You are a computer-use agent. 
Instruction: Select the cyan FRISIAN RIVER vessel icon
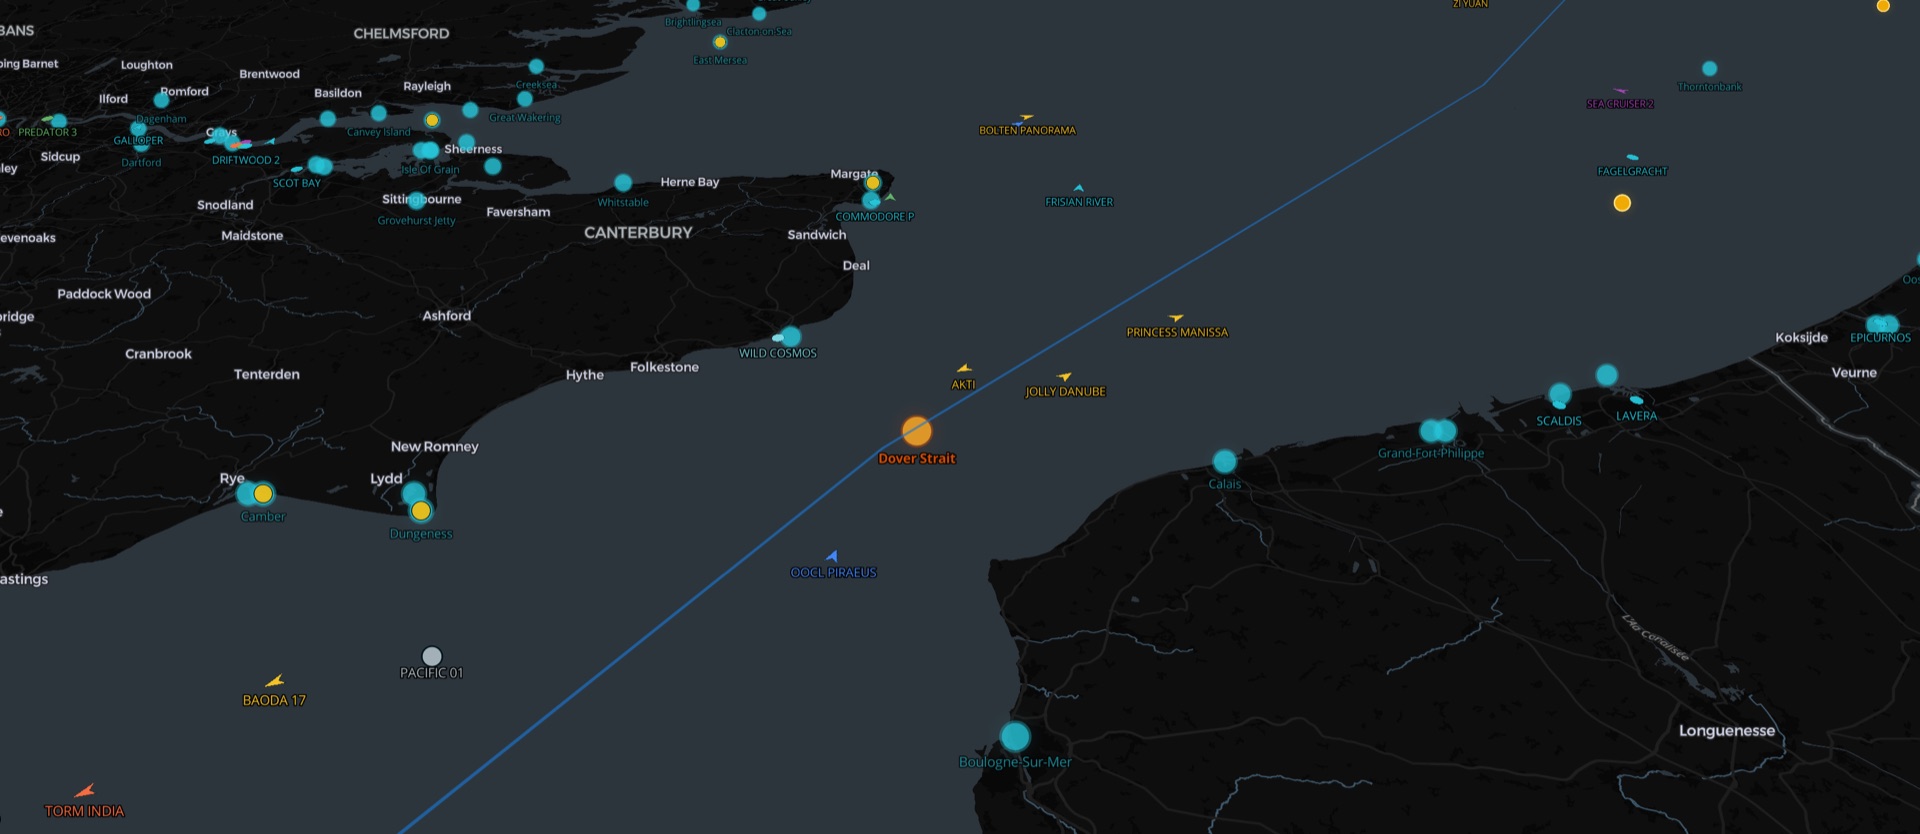(1079, 188)
